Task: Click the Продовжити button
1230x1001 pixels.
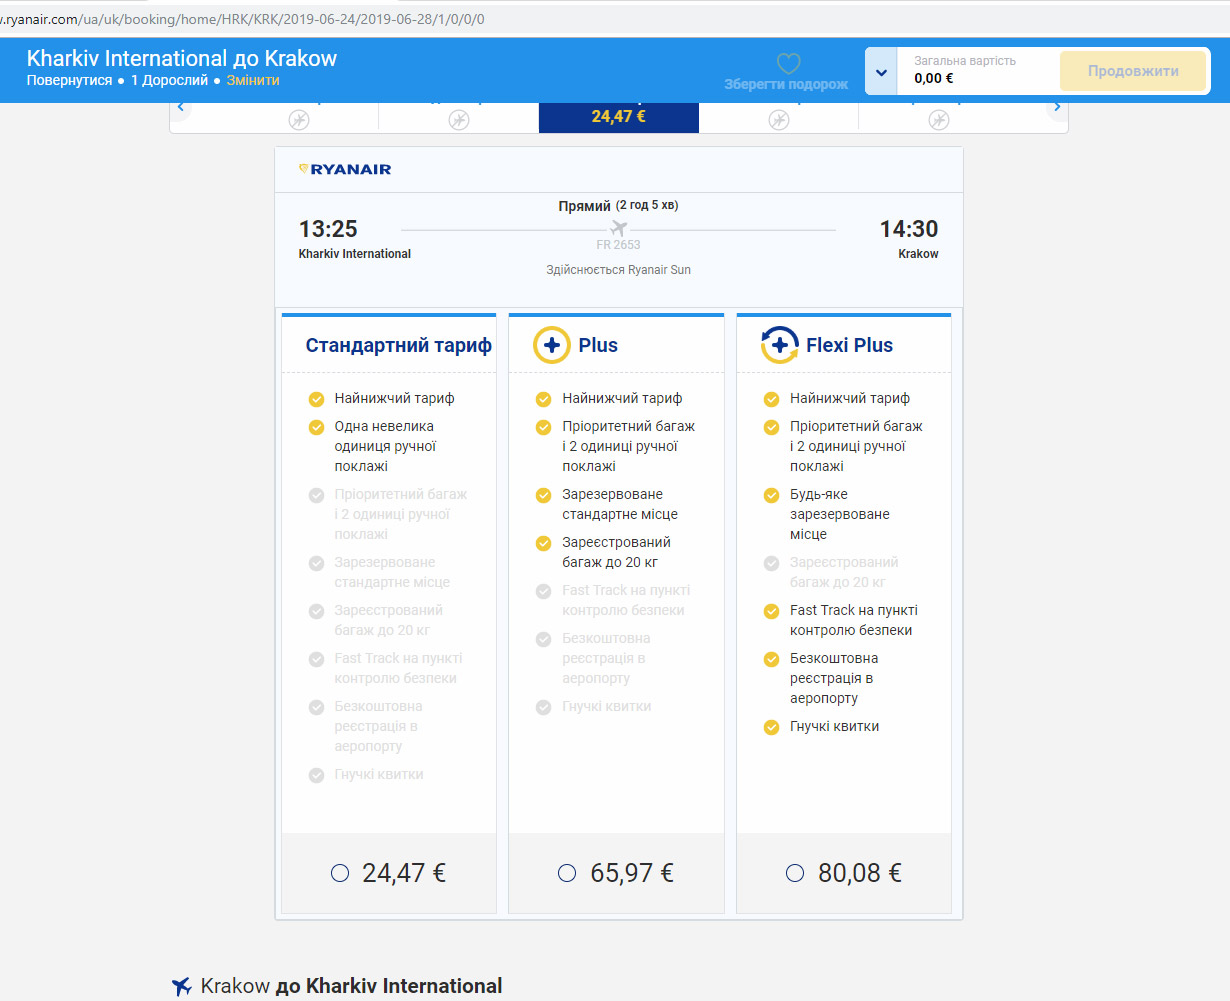Action: coord(1133,71)
